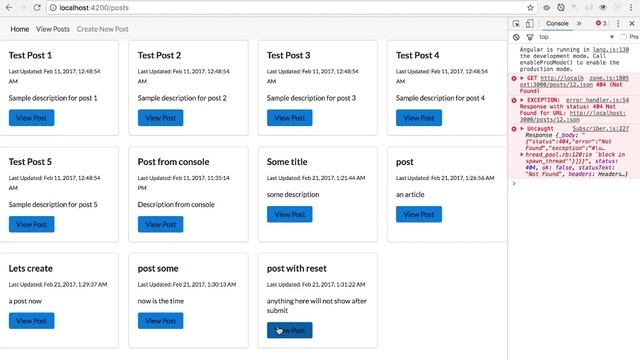Bookmark this page with the star icon
The image size is (640, 360).
point(530,7)
